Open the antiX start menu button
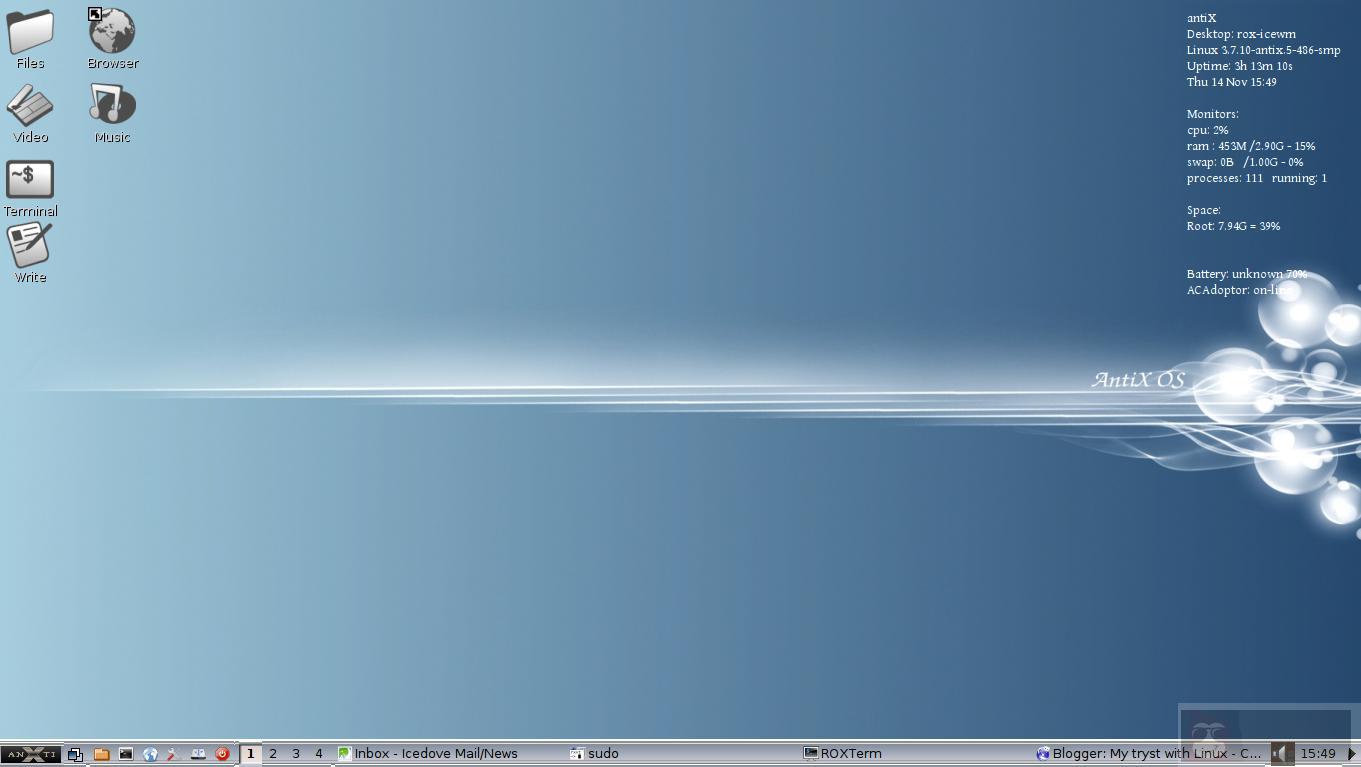 point(30,754)
